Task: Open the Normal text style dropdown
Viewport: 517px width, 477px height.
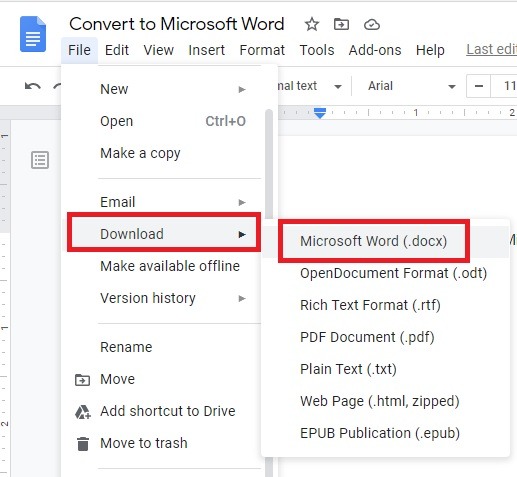Action: (310, 86)
